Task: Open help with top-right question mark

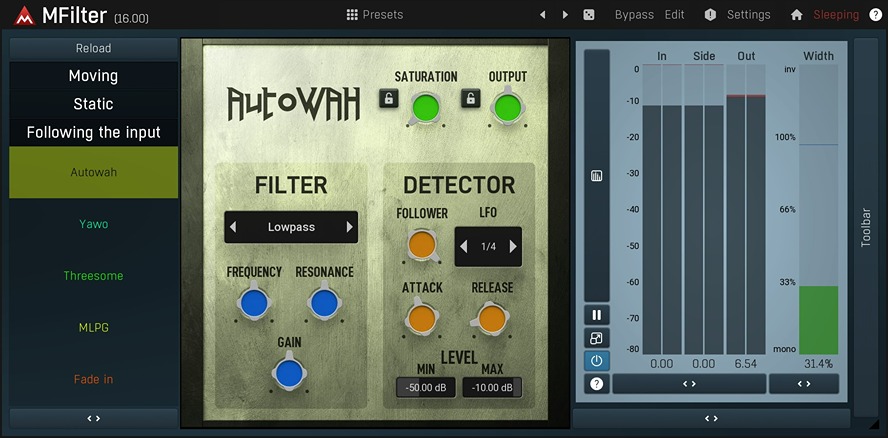Action: point(876,15)
